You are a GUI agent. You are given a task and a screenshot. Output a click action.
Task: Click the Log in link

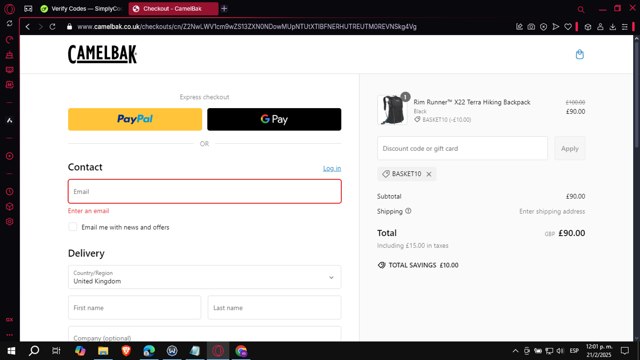point(332,168)
